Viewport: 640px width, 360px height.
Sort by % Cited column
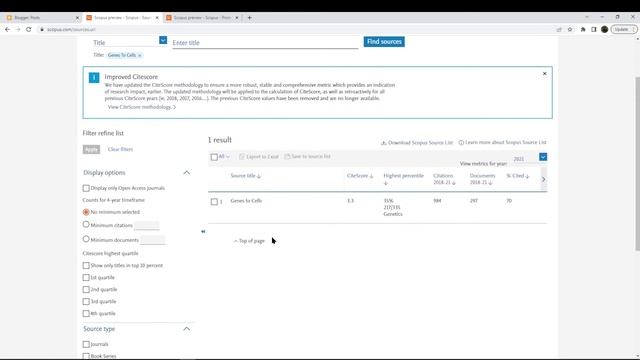518,176
